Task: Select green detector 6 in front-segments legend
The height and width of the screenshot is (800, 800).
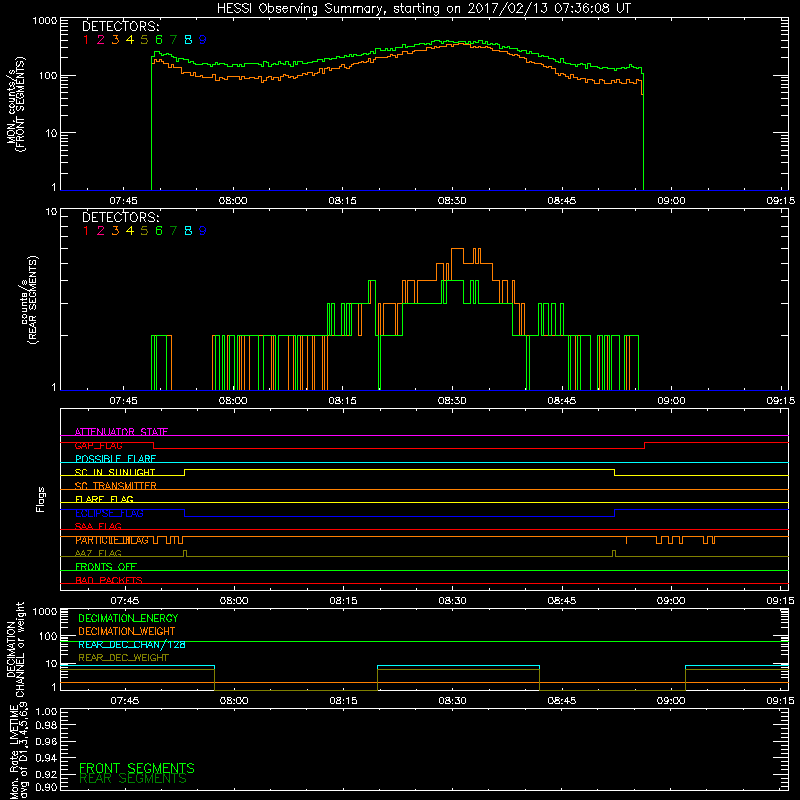Action: coord(159,40)
